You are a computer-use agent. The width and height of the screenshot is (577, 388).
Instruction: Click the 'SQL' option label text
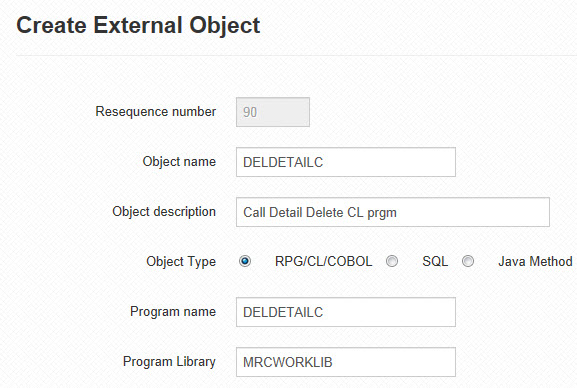coord(435,261)
